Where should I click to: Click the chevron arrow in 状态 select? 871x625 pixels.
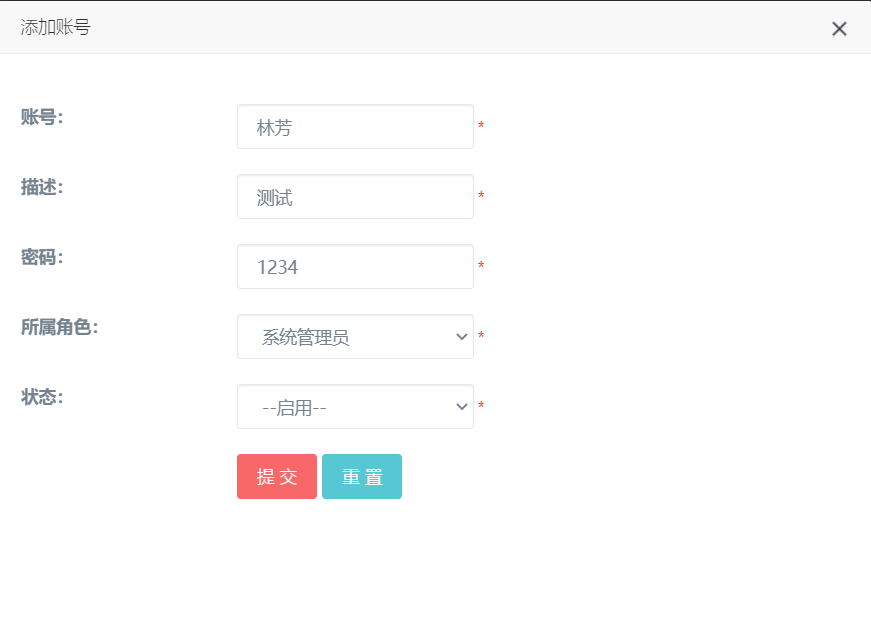(x=461, y=407)
